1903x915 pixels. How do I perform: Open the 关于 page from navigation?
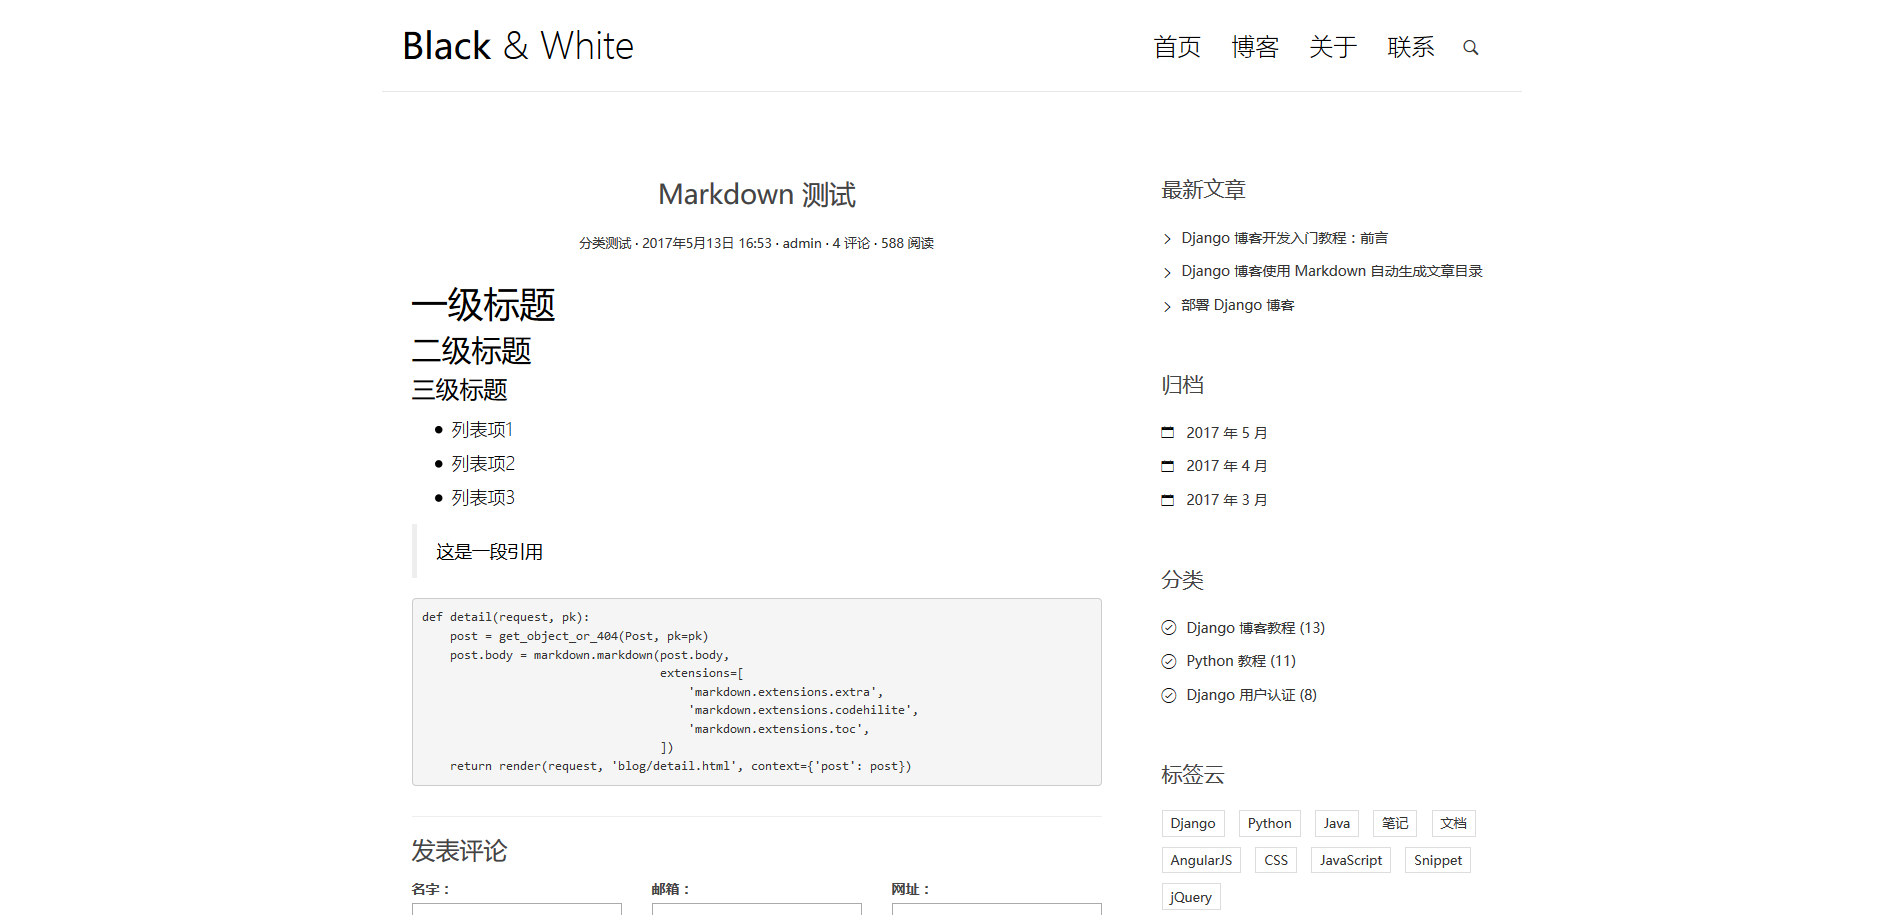tap(1333, 47)
